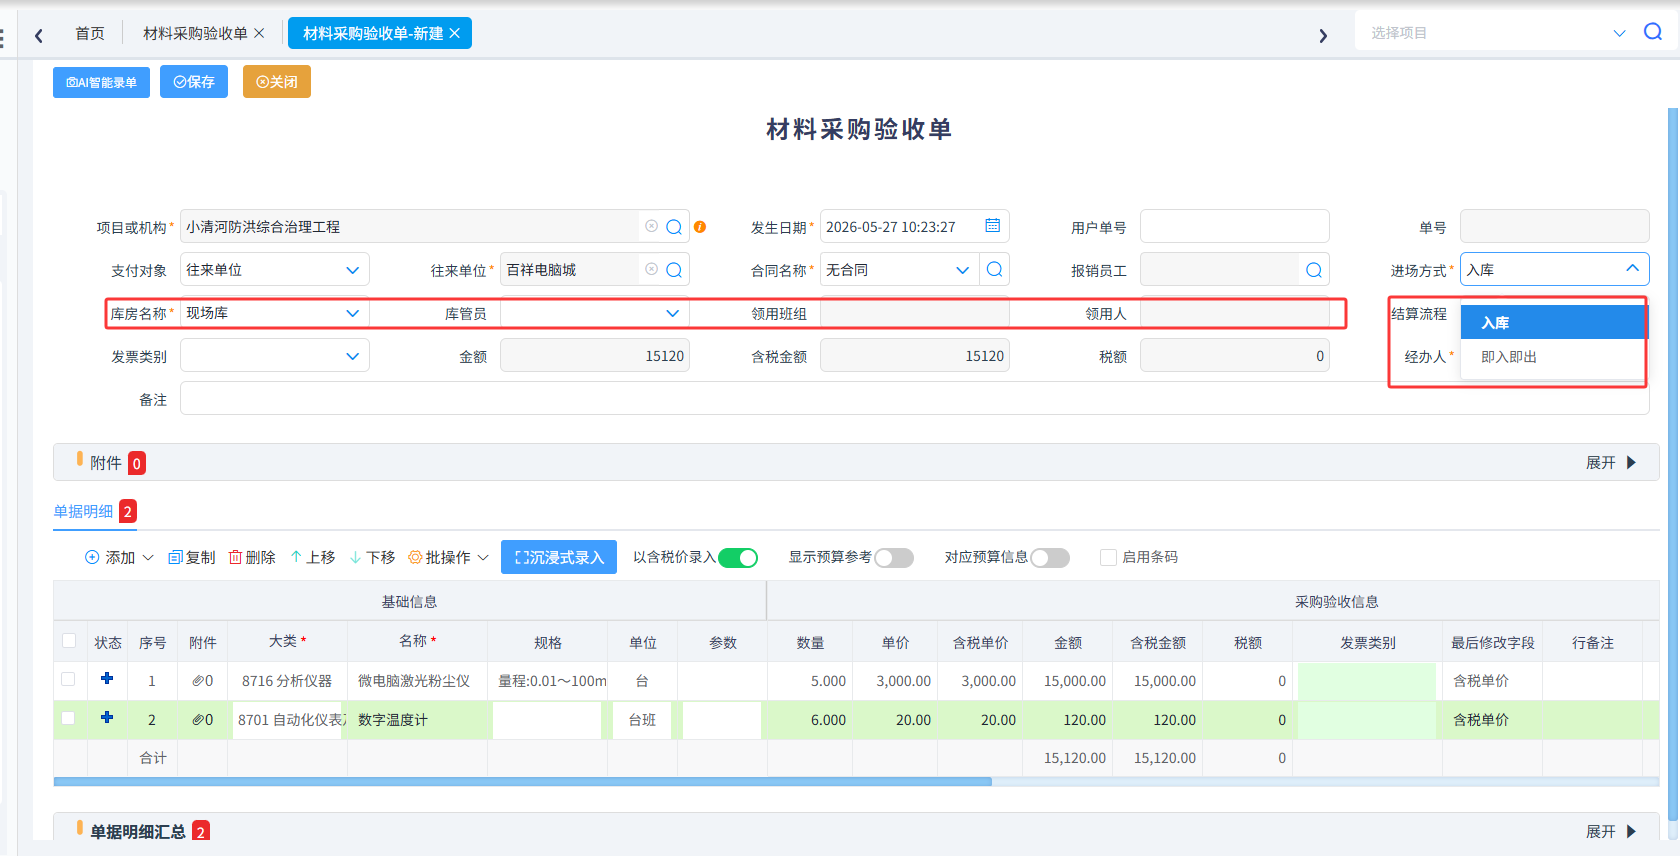Close the 材料采购验收单-新建 tab
The image size is (1680, 856).
(x=454, y=33)
